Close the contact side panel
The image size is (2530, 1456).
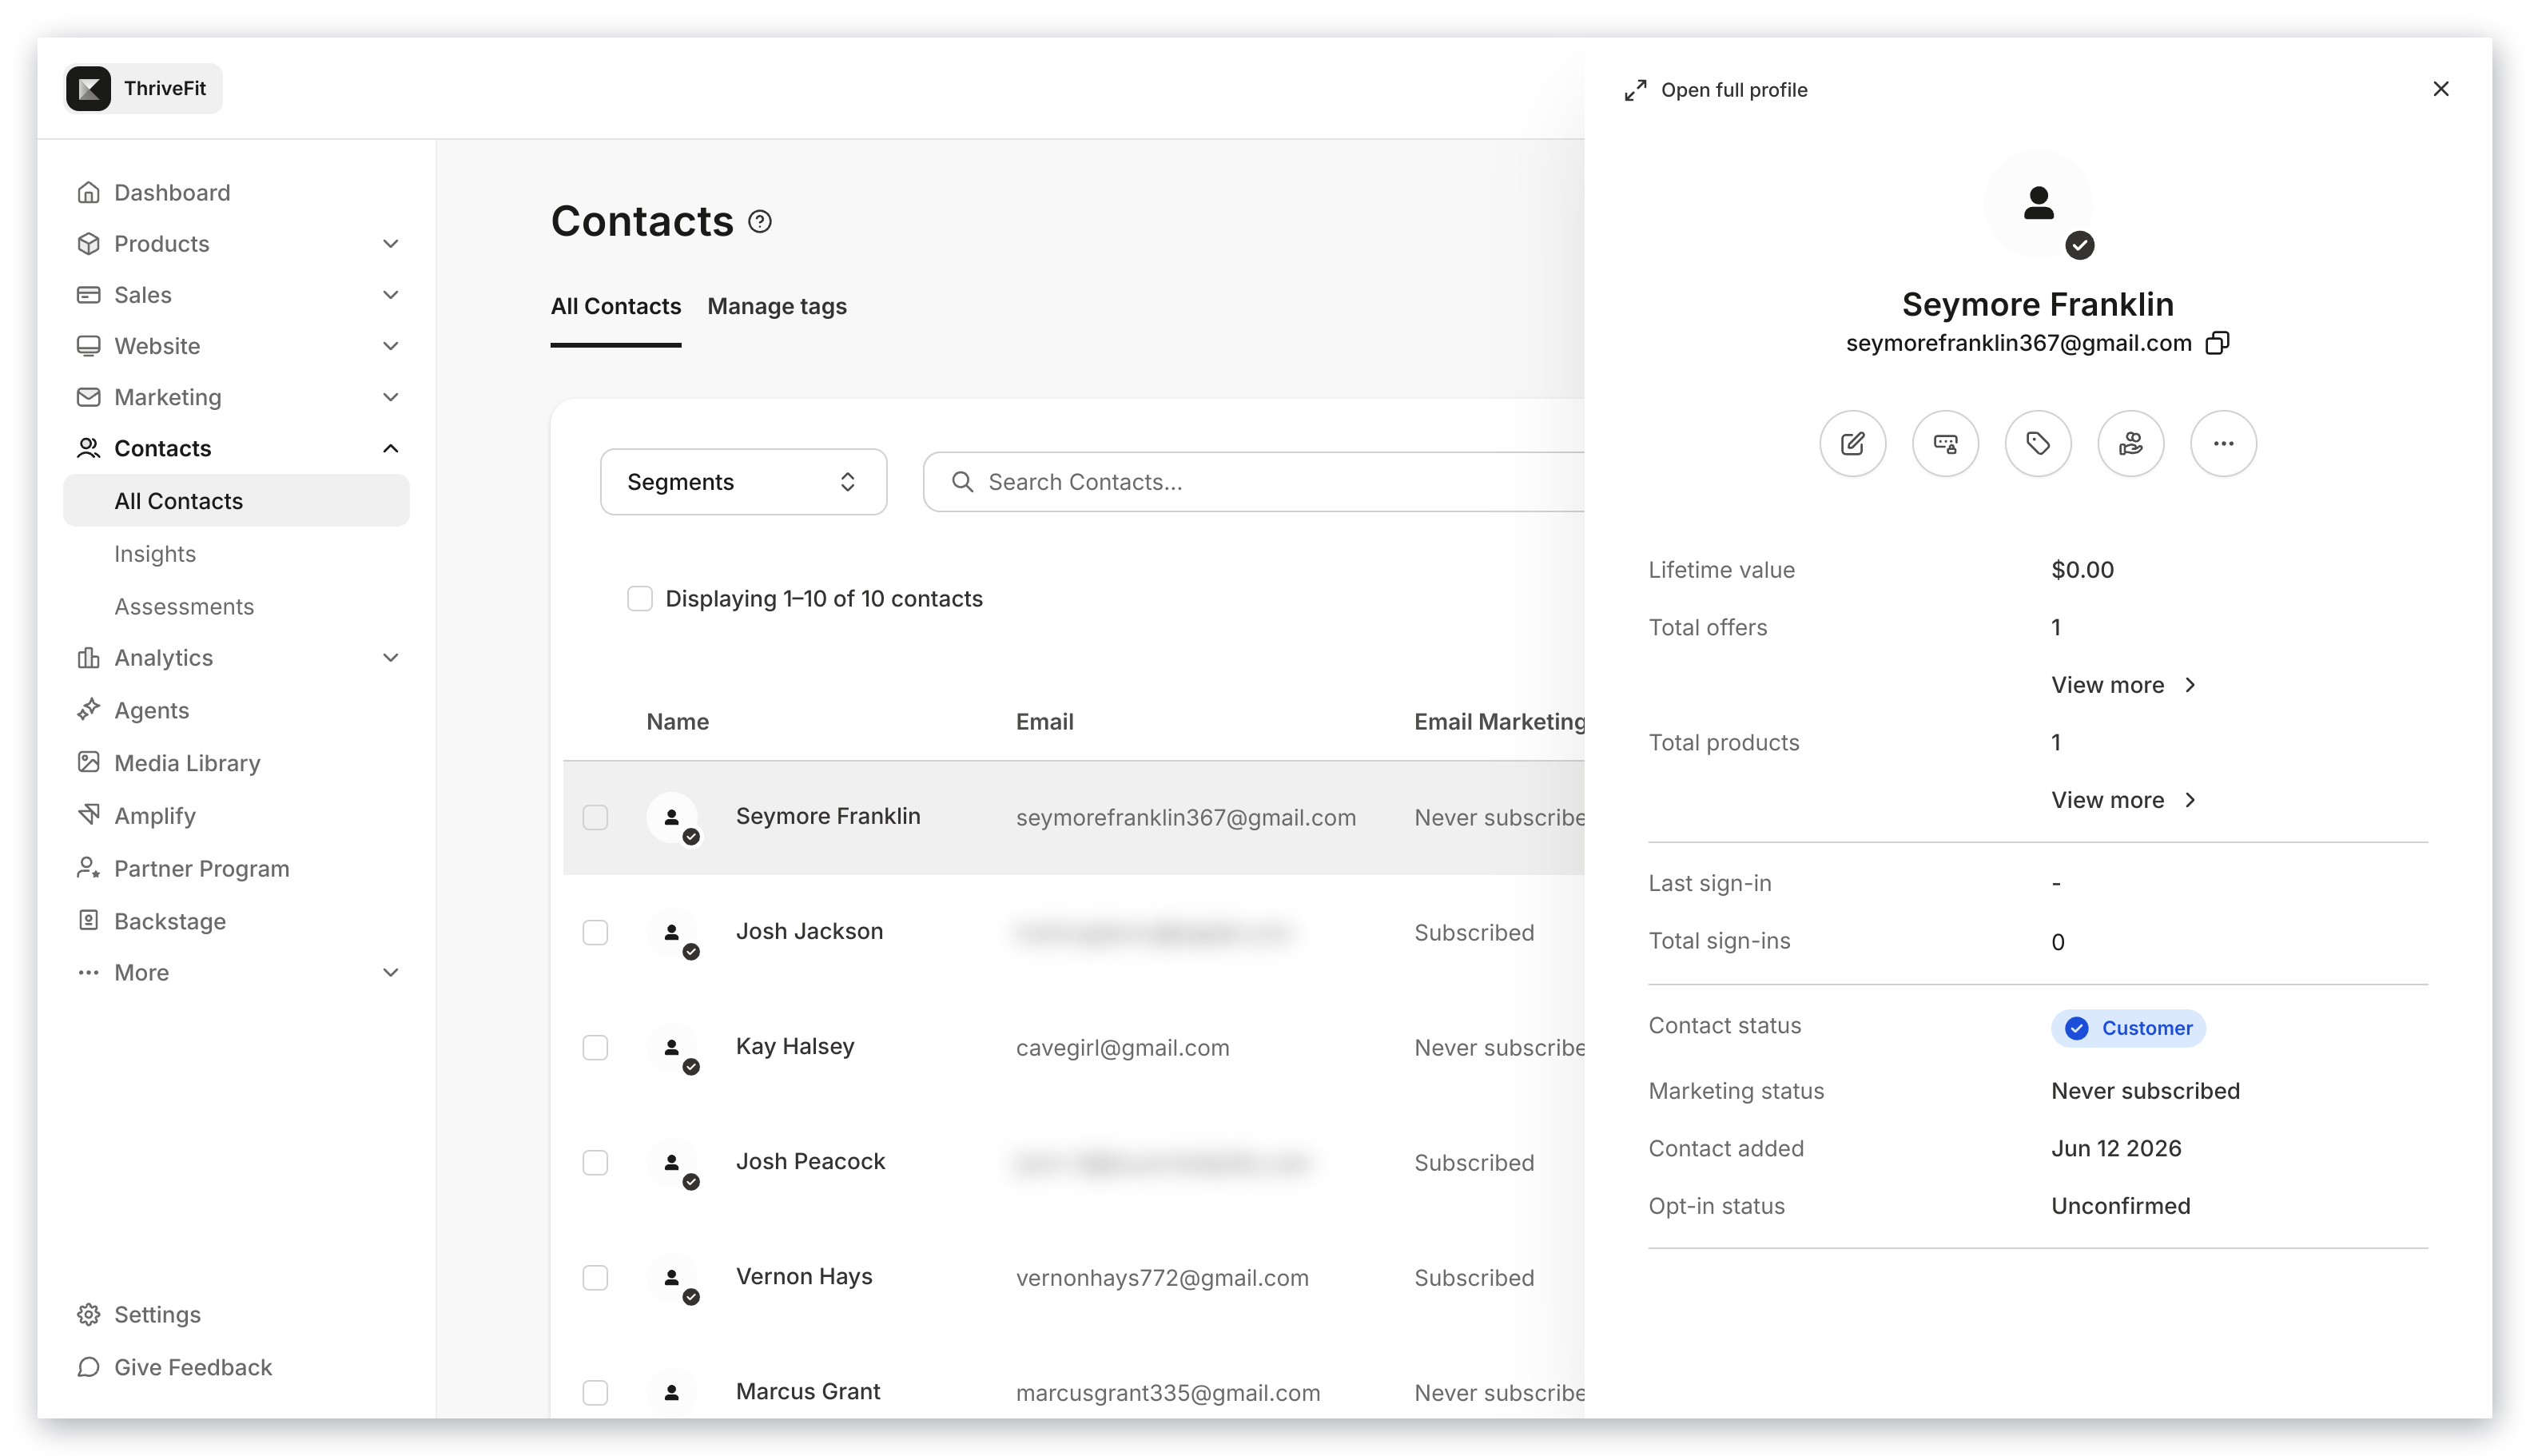pyautogui.click(x=2441, y=89)
